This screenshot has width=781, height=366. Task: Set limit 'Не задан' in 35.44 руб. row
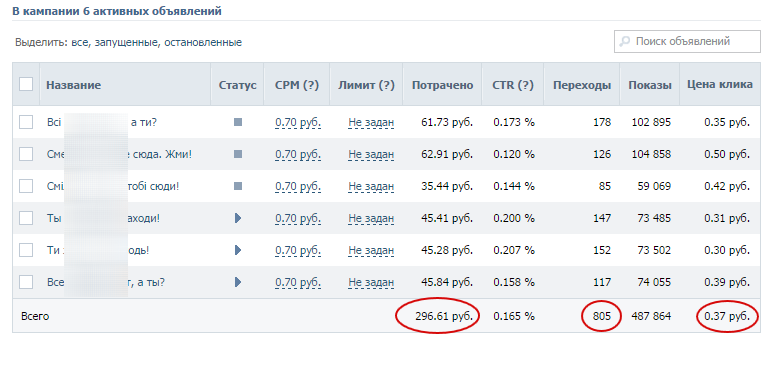point(371,187)
